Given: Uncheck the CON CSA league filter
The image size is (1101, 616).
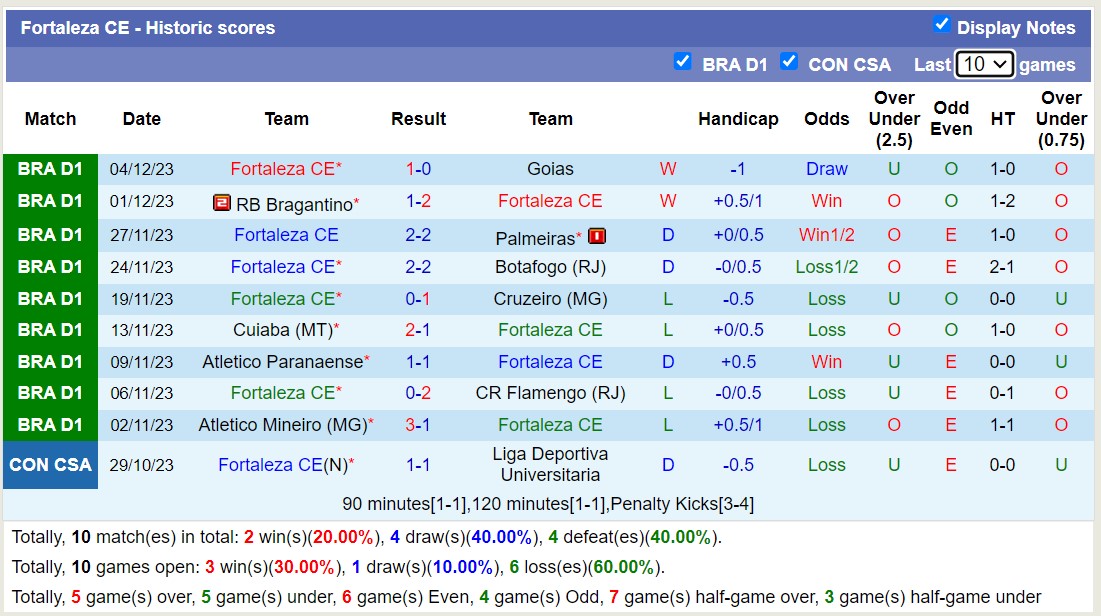Looking at the screenshot, I should [x=789, y=62].
